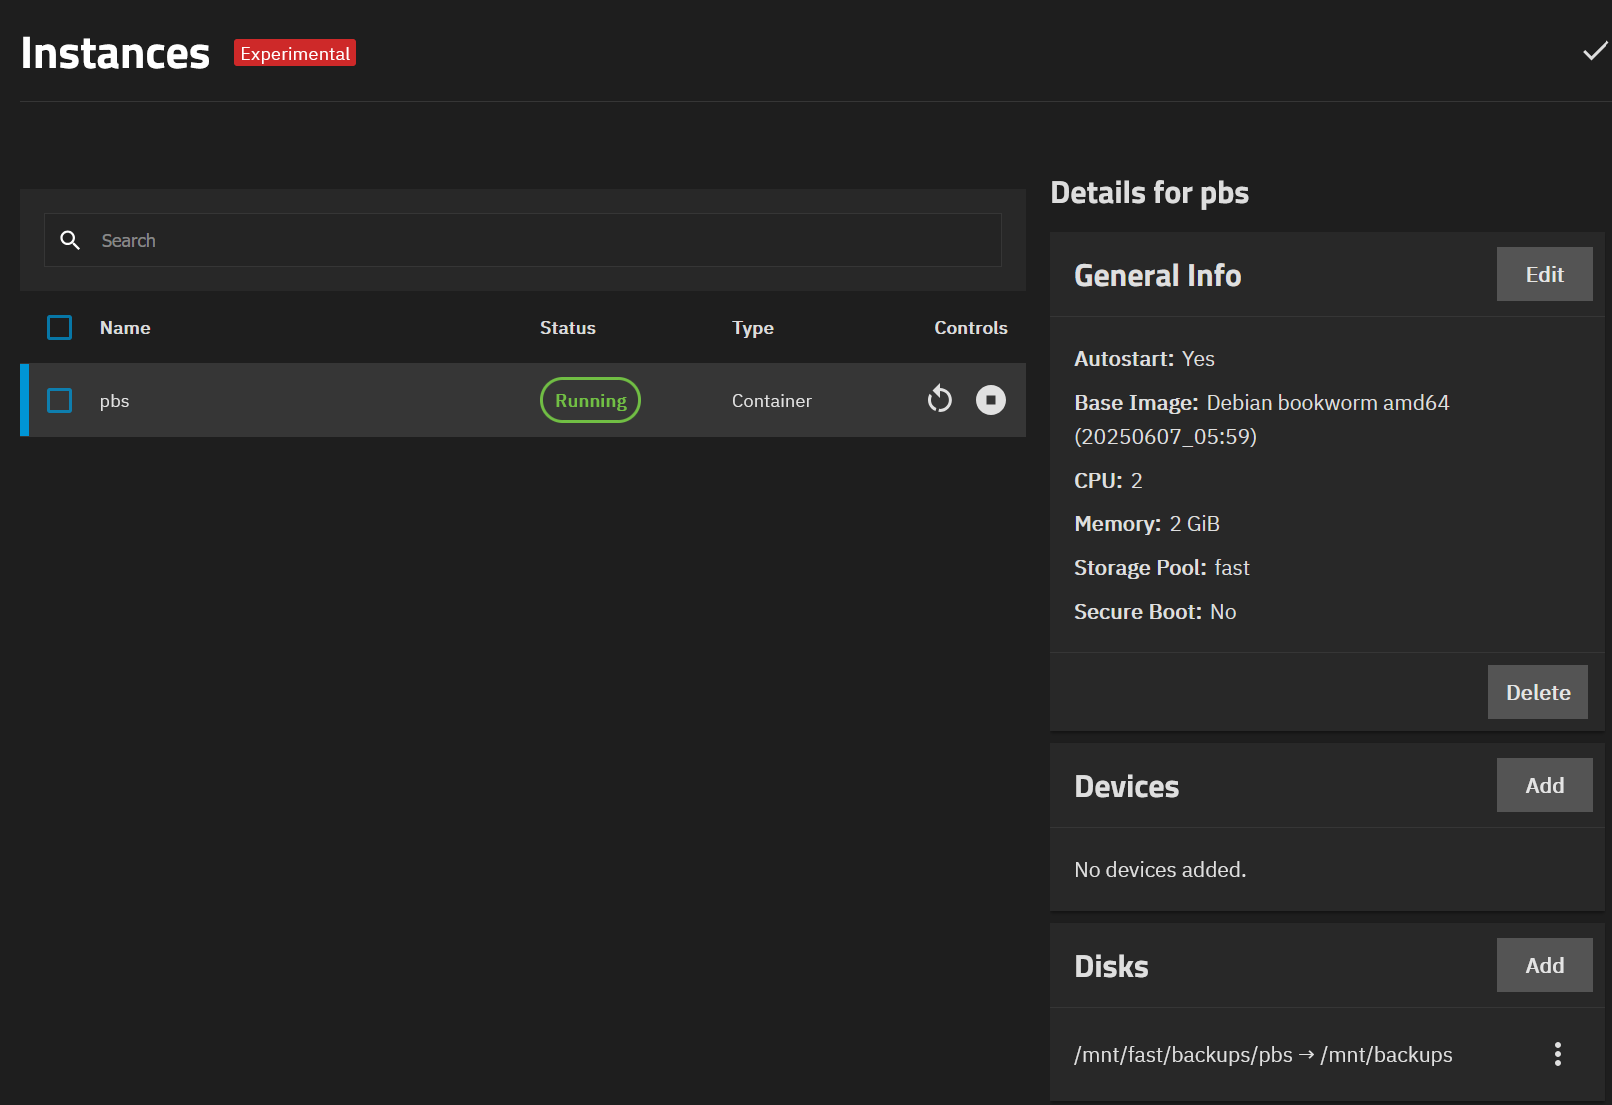Click the Container type cell for pbs
Image resolution: width=1612 pixels, height=1105 pixels.
click(x=771, y=401)
